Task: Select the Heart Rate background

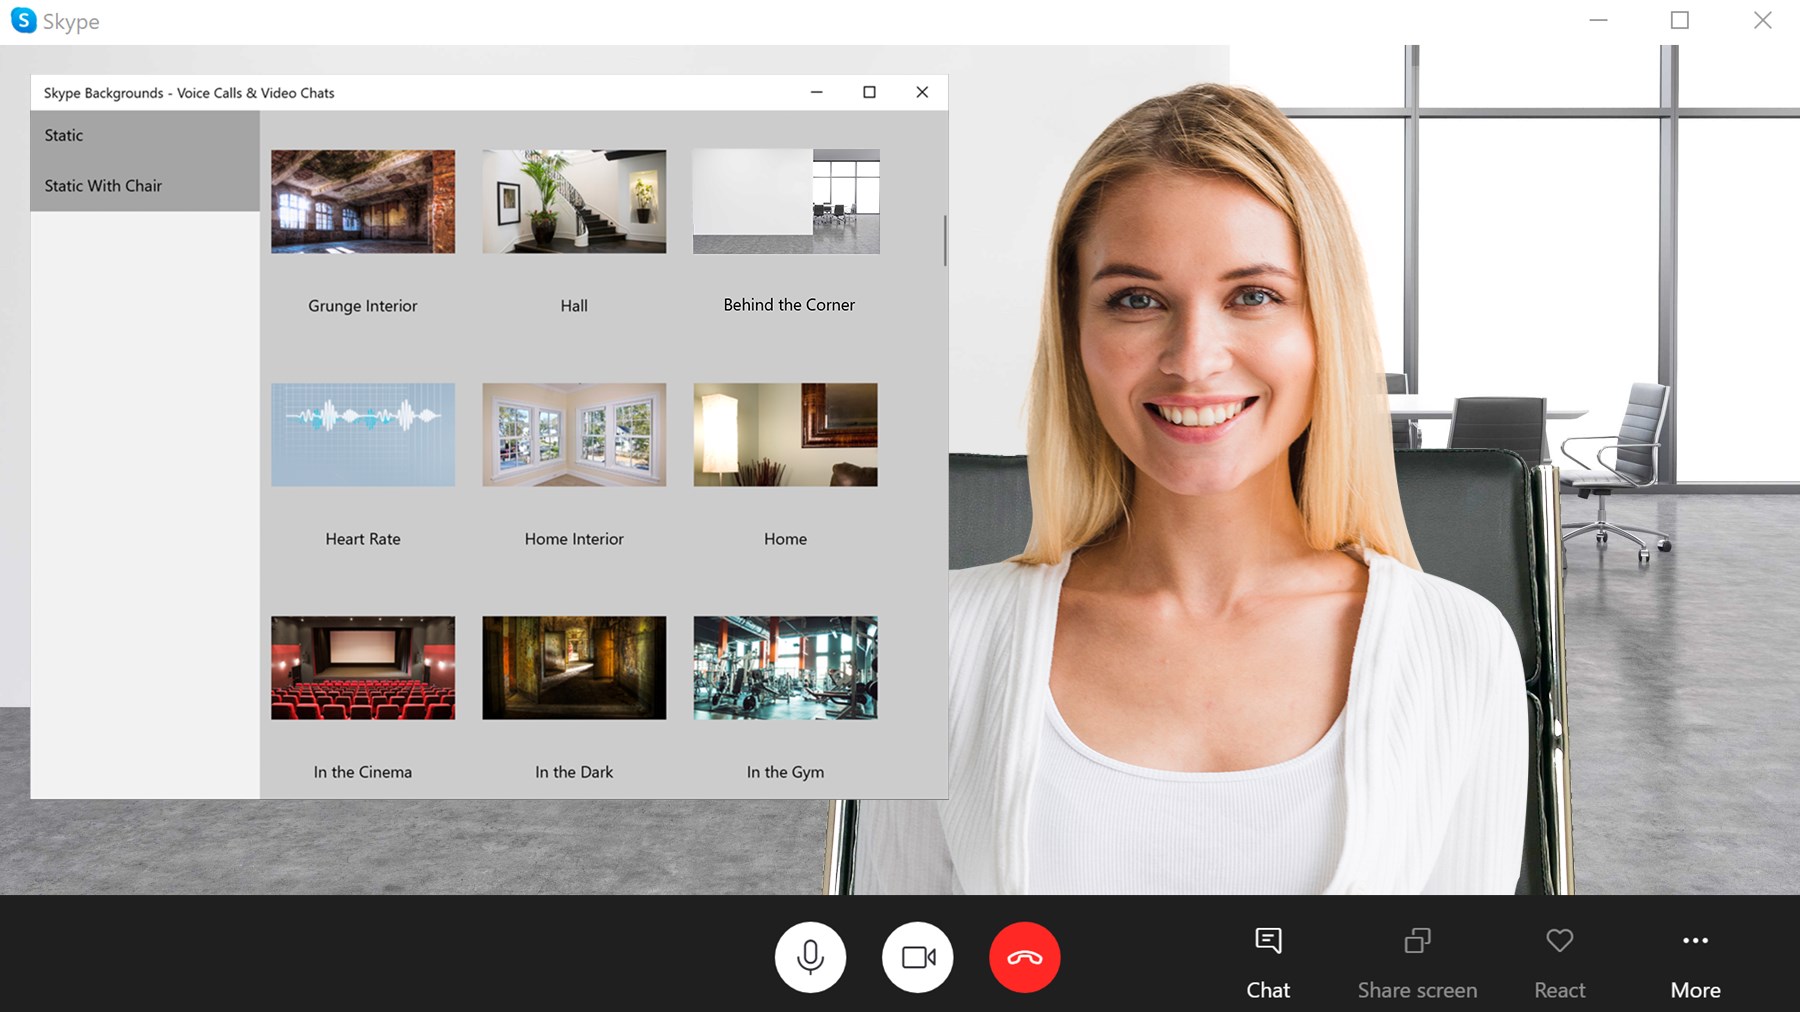Action: (363, 435)
